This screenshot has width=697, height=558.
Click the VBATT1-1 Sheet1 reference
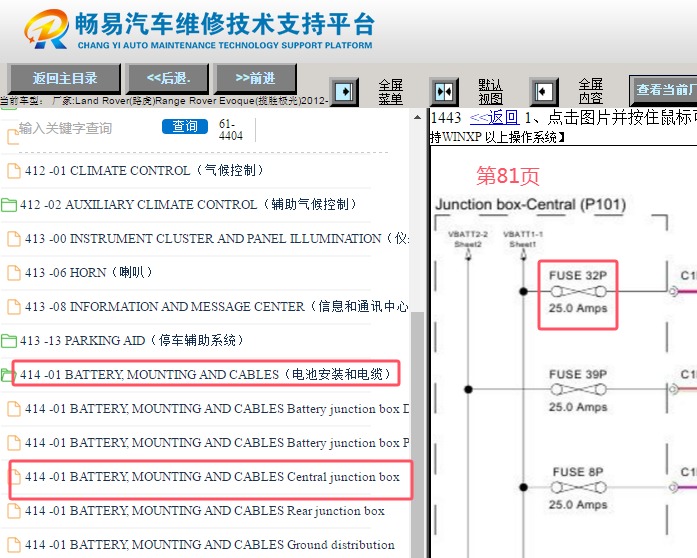click(523, 239)
